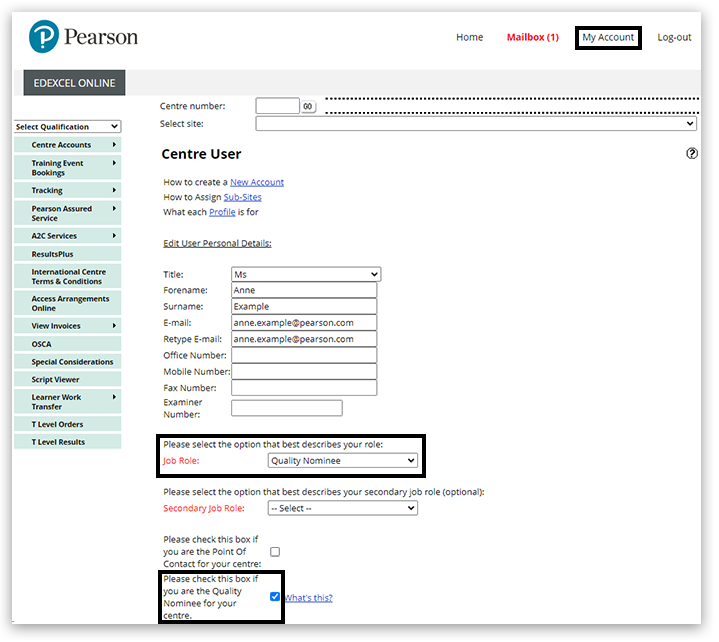Open ResultsPlus from the sidebar

pos(68,254)
